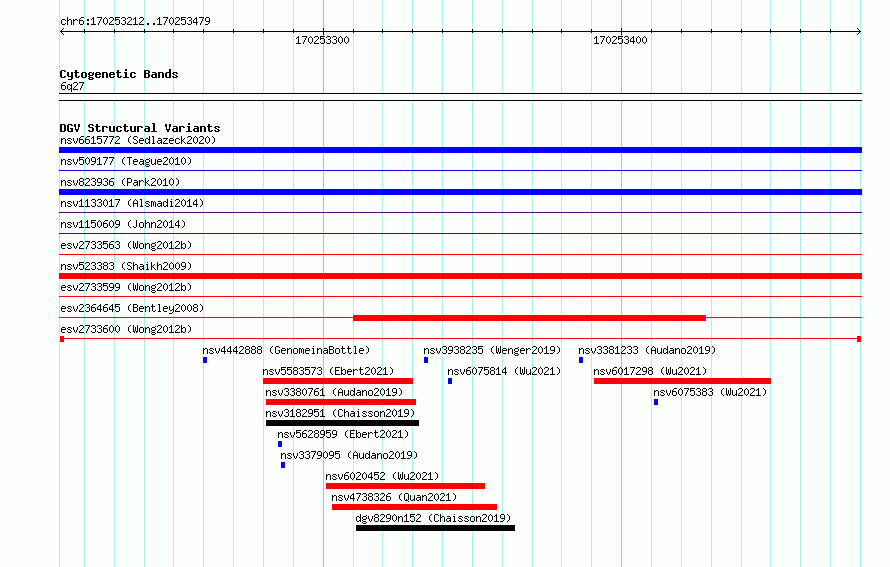Click the blue bar of nsv6615772
This screenshot has width=890, height=567.
click(460, 150)
